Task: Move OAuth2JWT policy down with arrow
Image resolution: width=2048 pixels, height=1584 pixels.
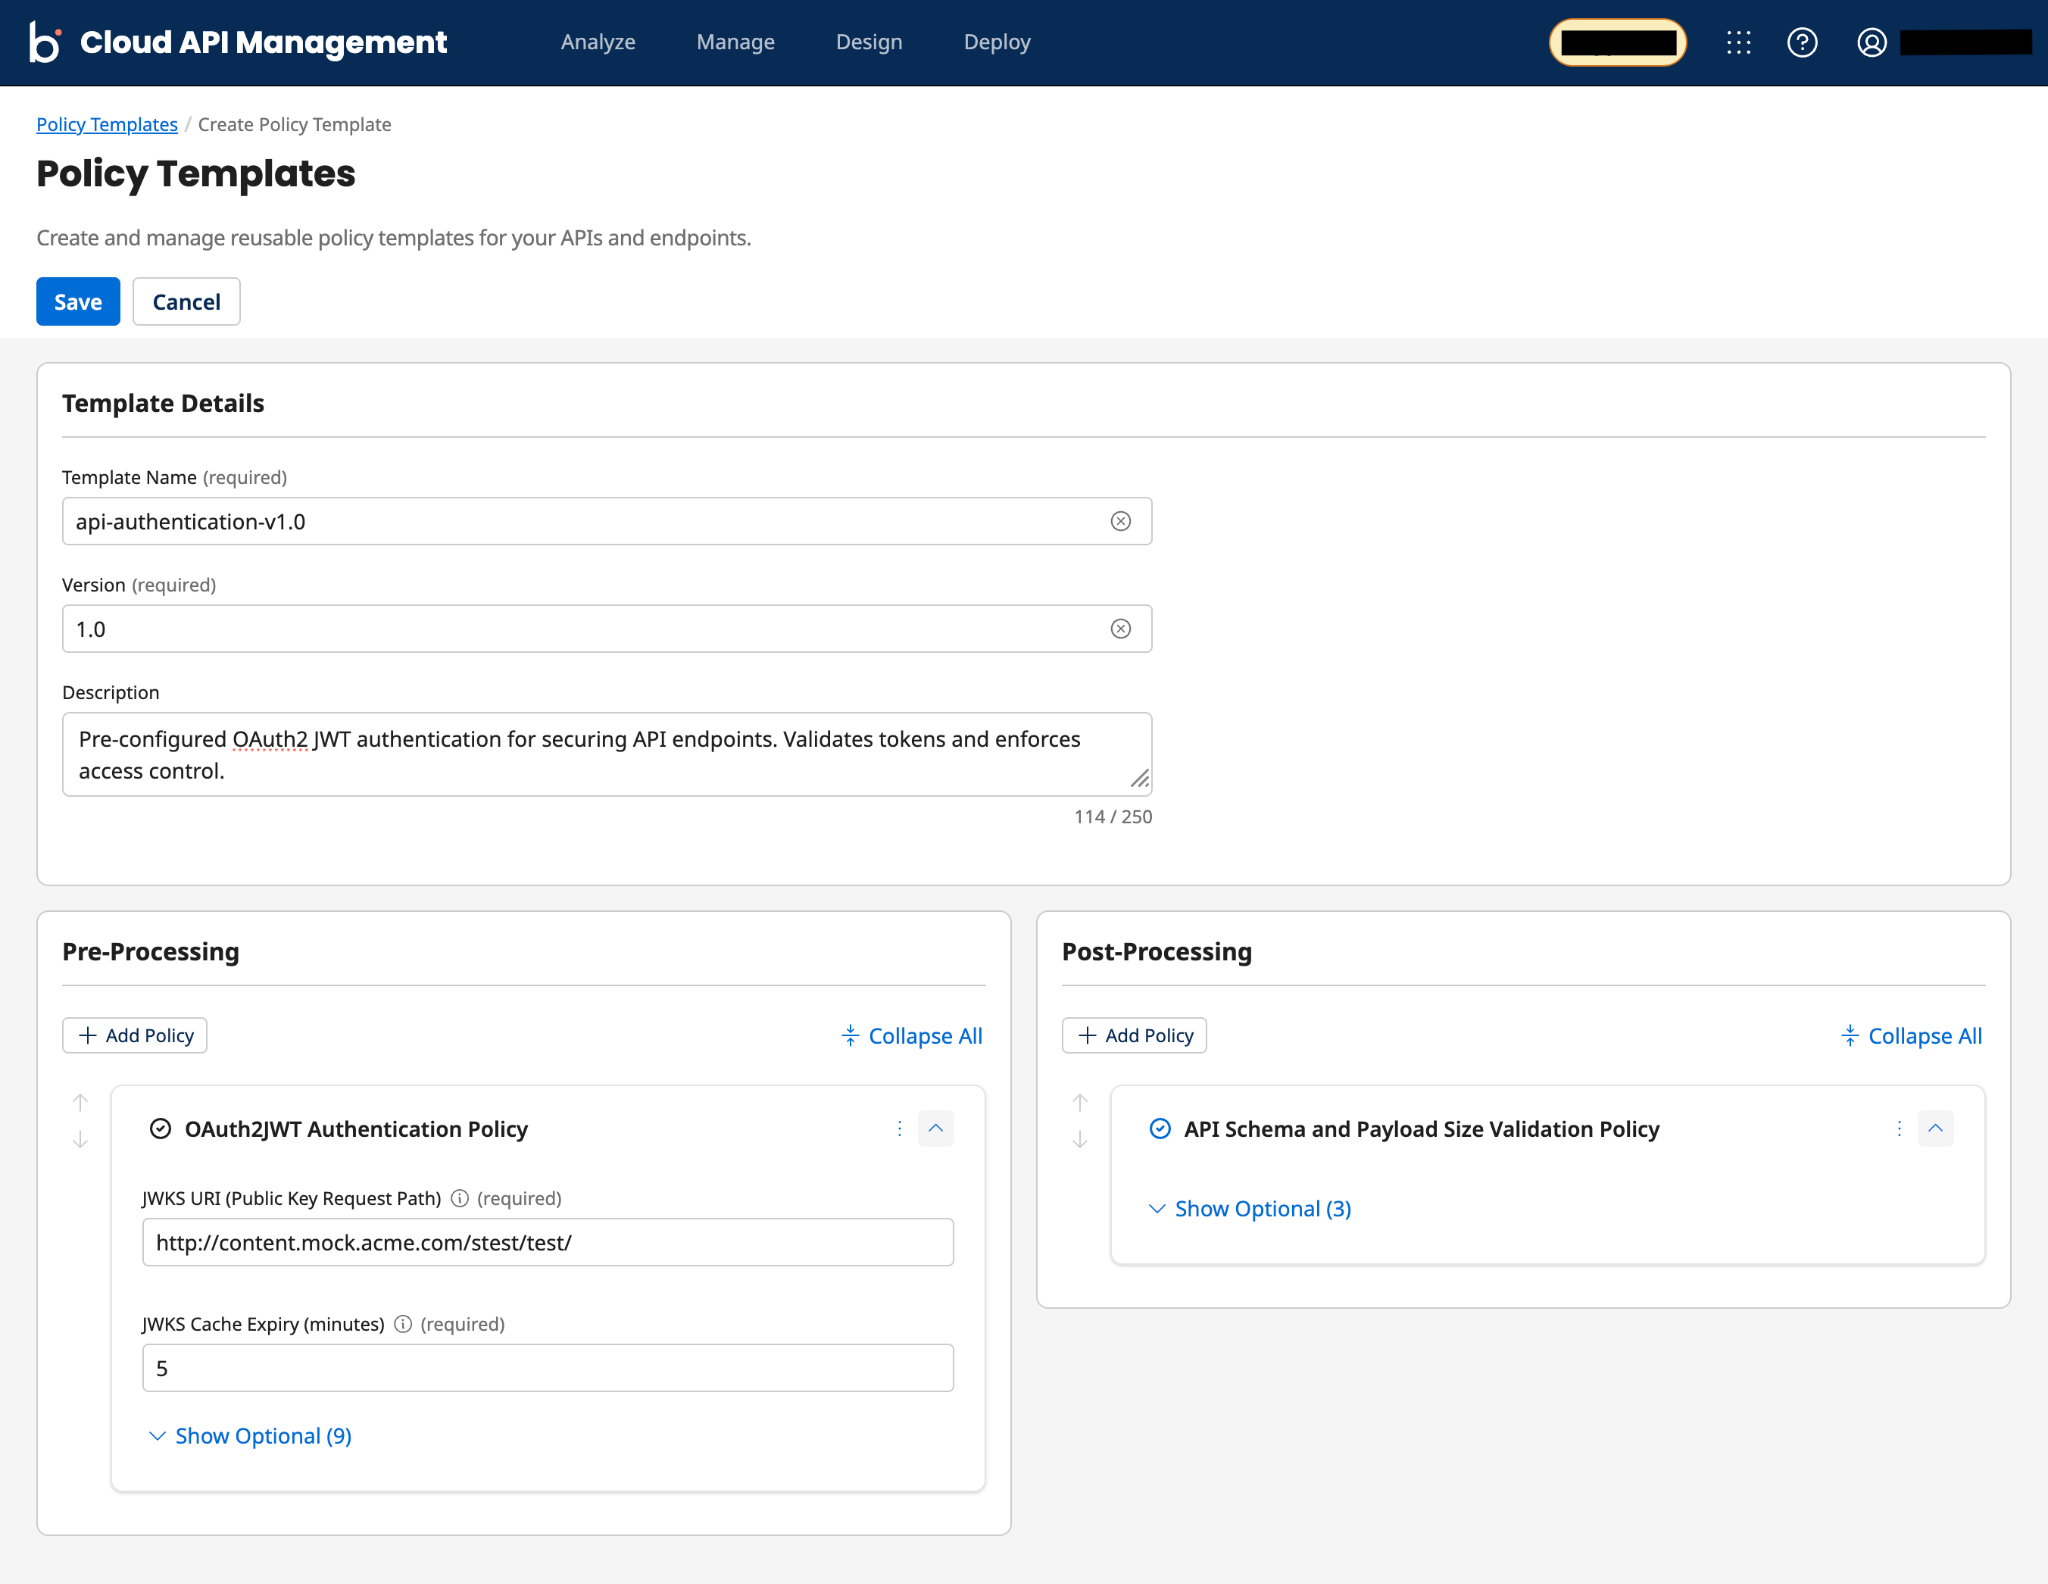Action: click(x=81, y=1139)
